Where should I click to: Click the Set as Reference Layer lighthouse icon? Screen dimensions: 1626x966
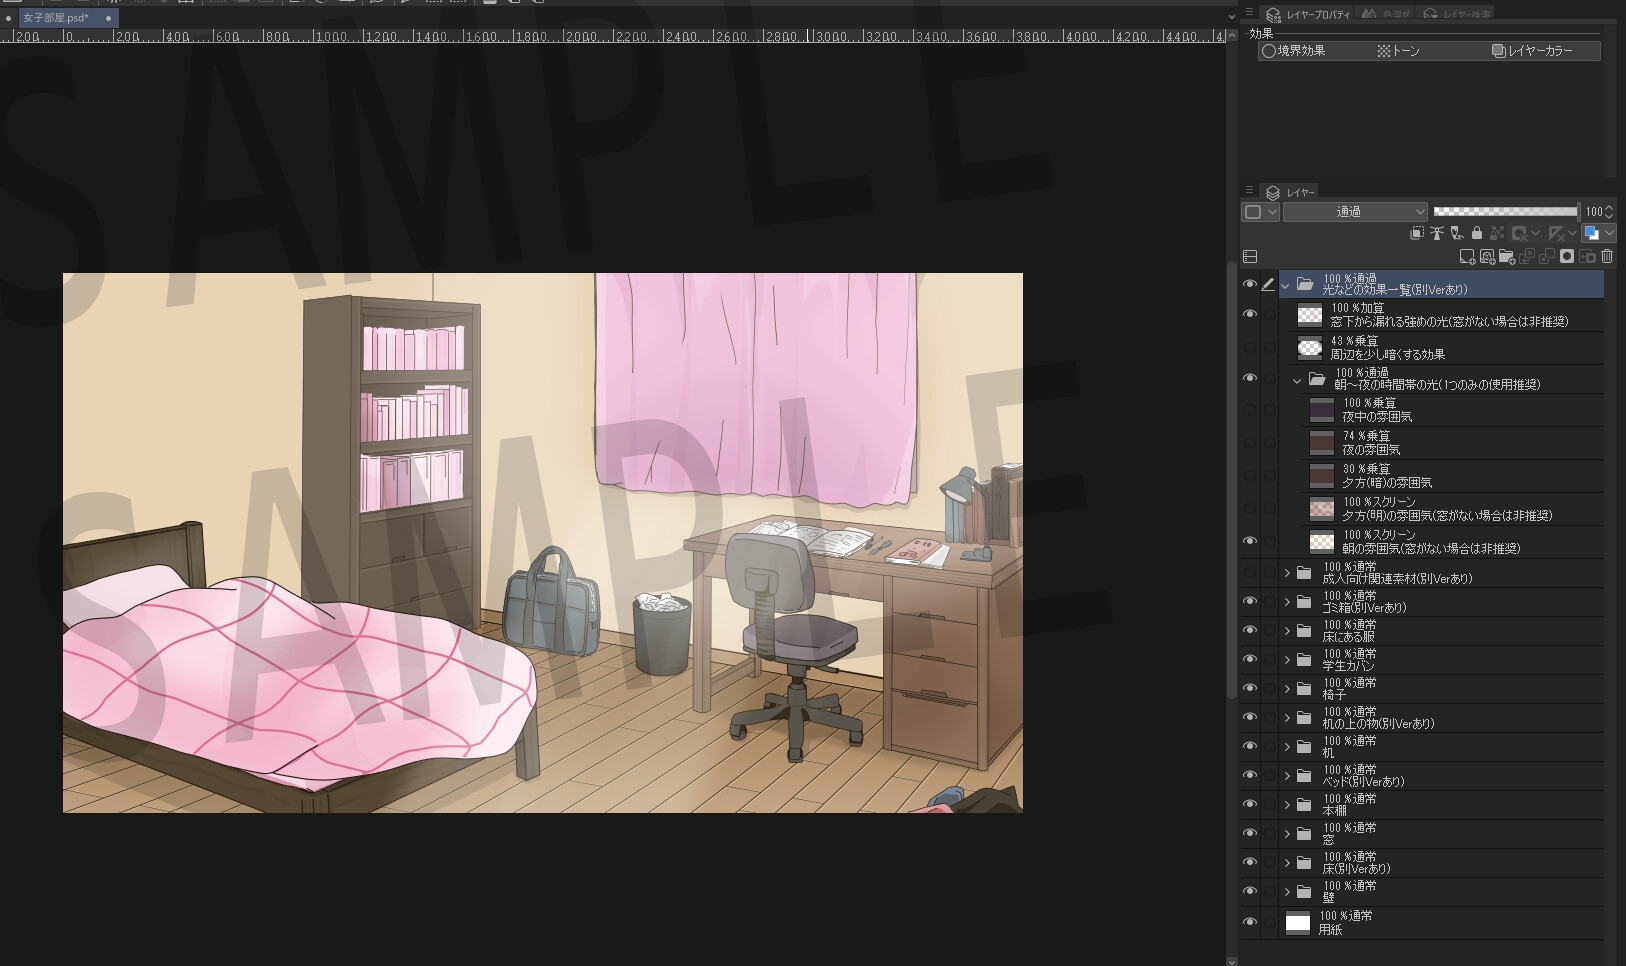coord(1437,233)
